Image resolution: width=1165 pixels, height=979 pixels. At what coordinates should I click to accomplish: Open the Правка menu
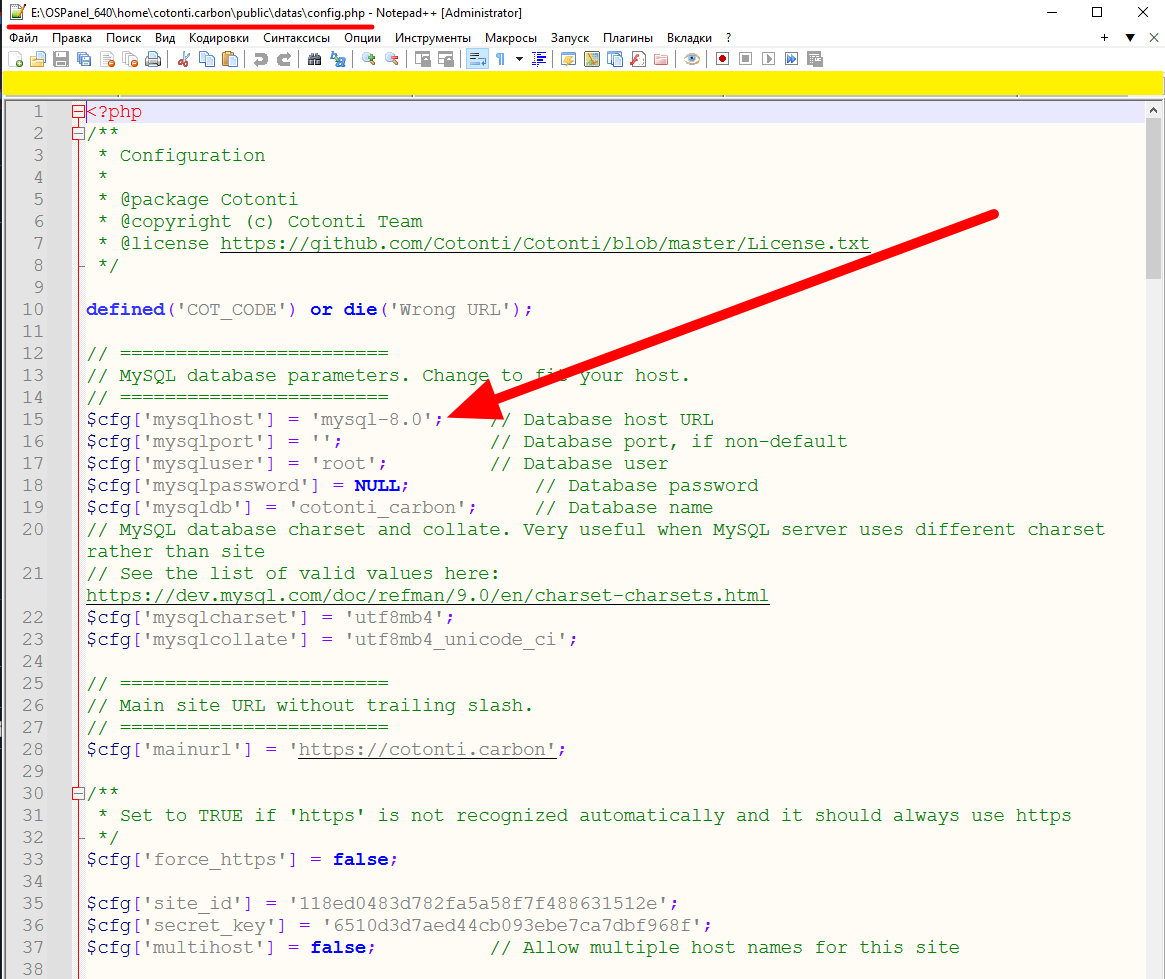[x=72, y=38]
